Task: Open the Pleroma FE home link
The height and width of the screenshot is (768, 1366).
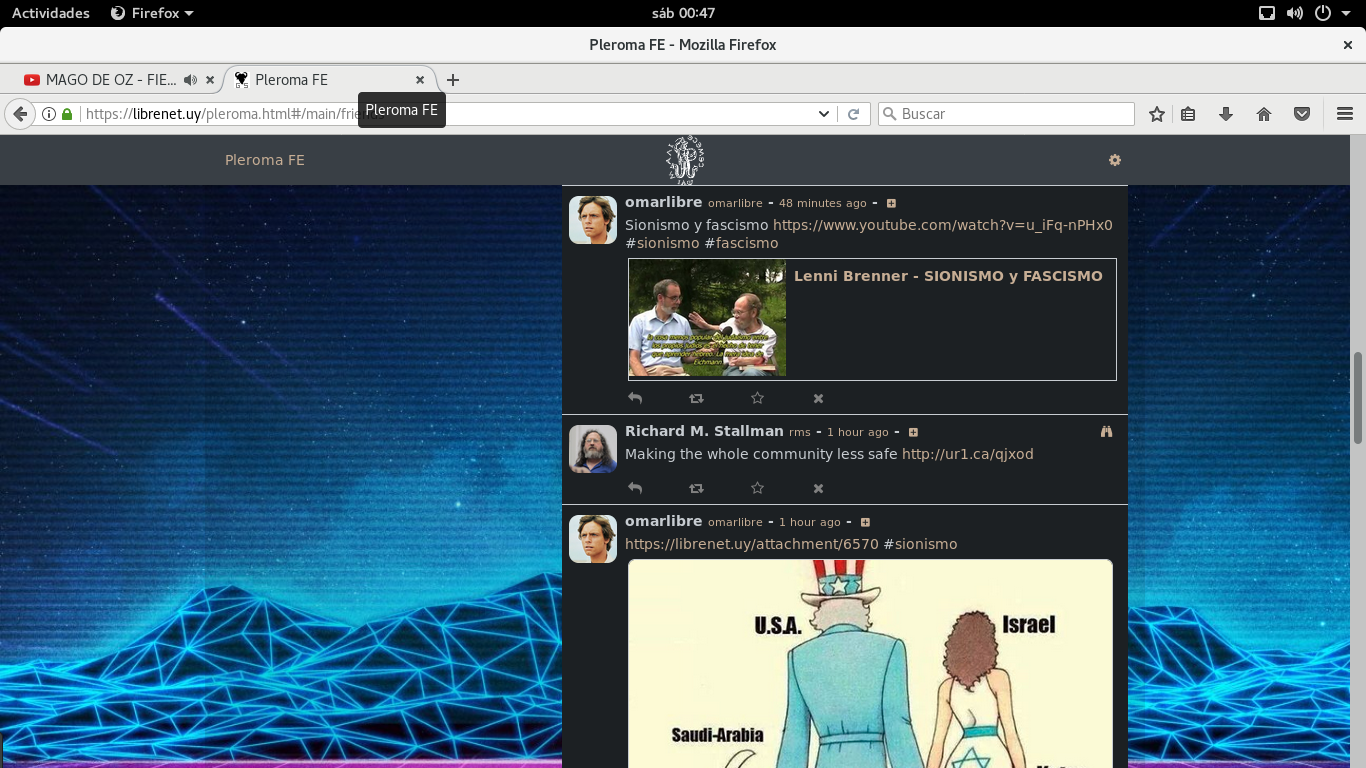Action: pos(265,160)
